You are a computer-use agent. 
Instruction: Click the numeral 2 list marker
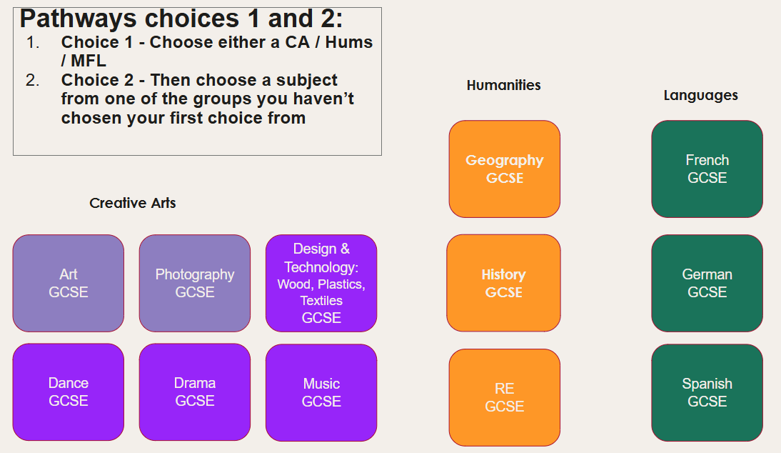pos(32,80)
